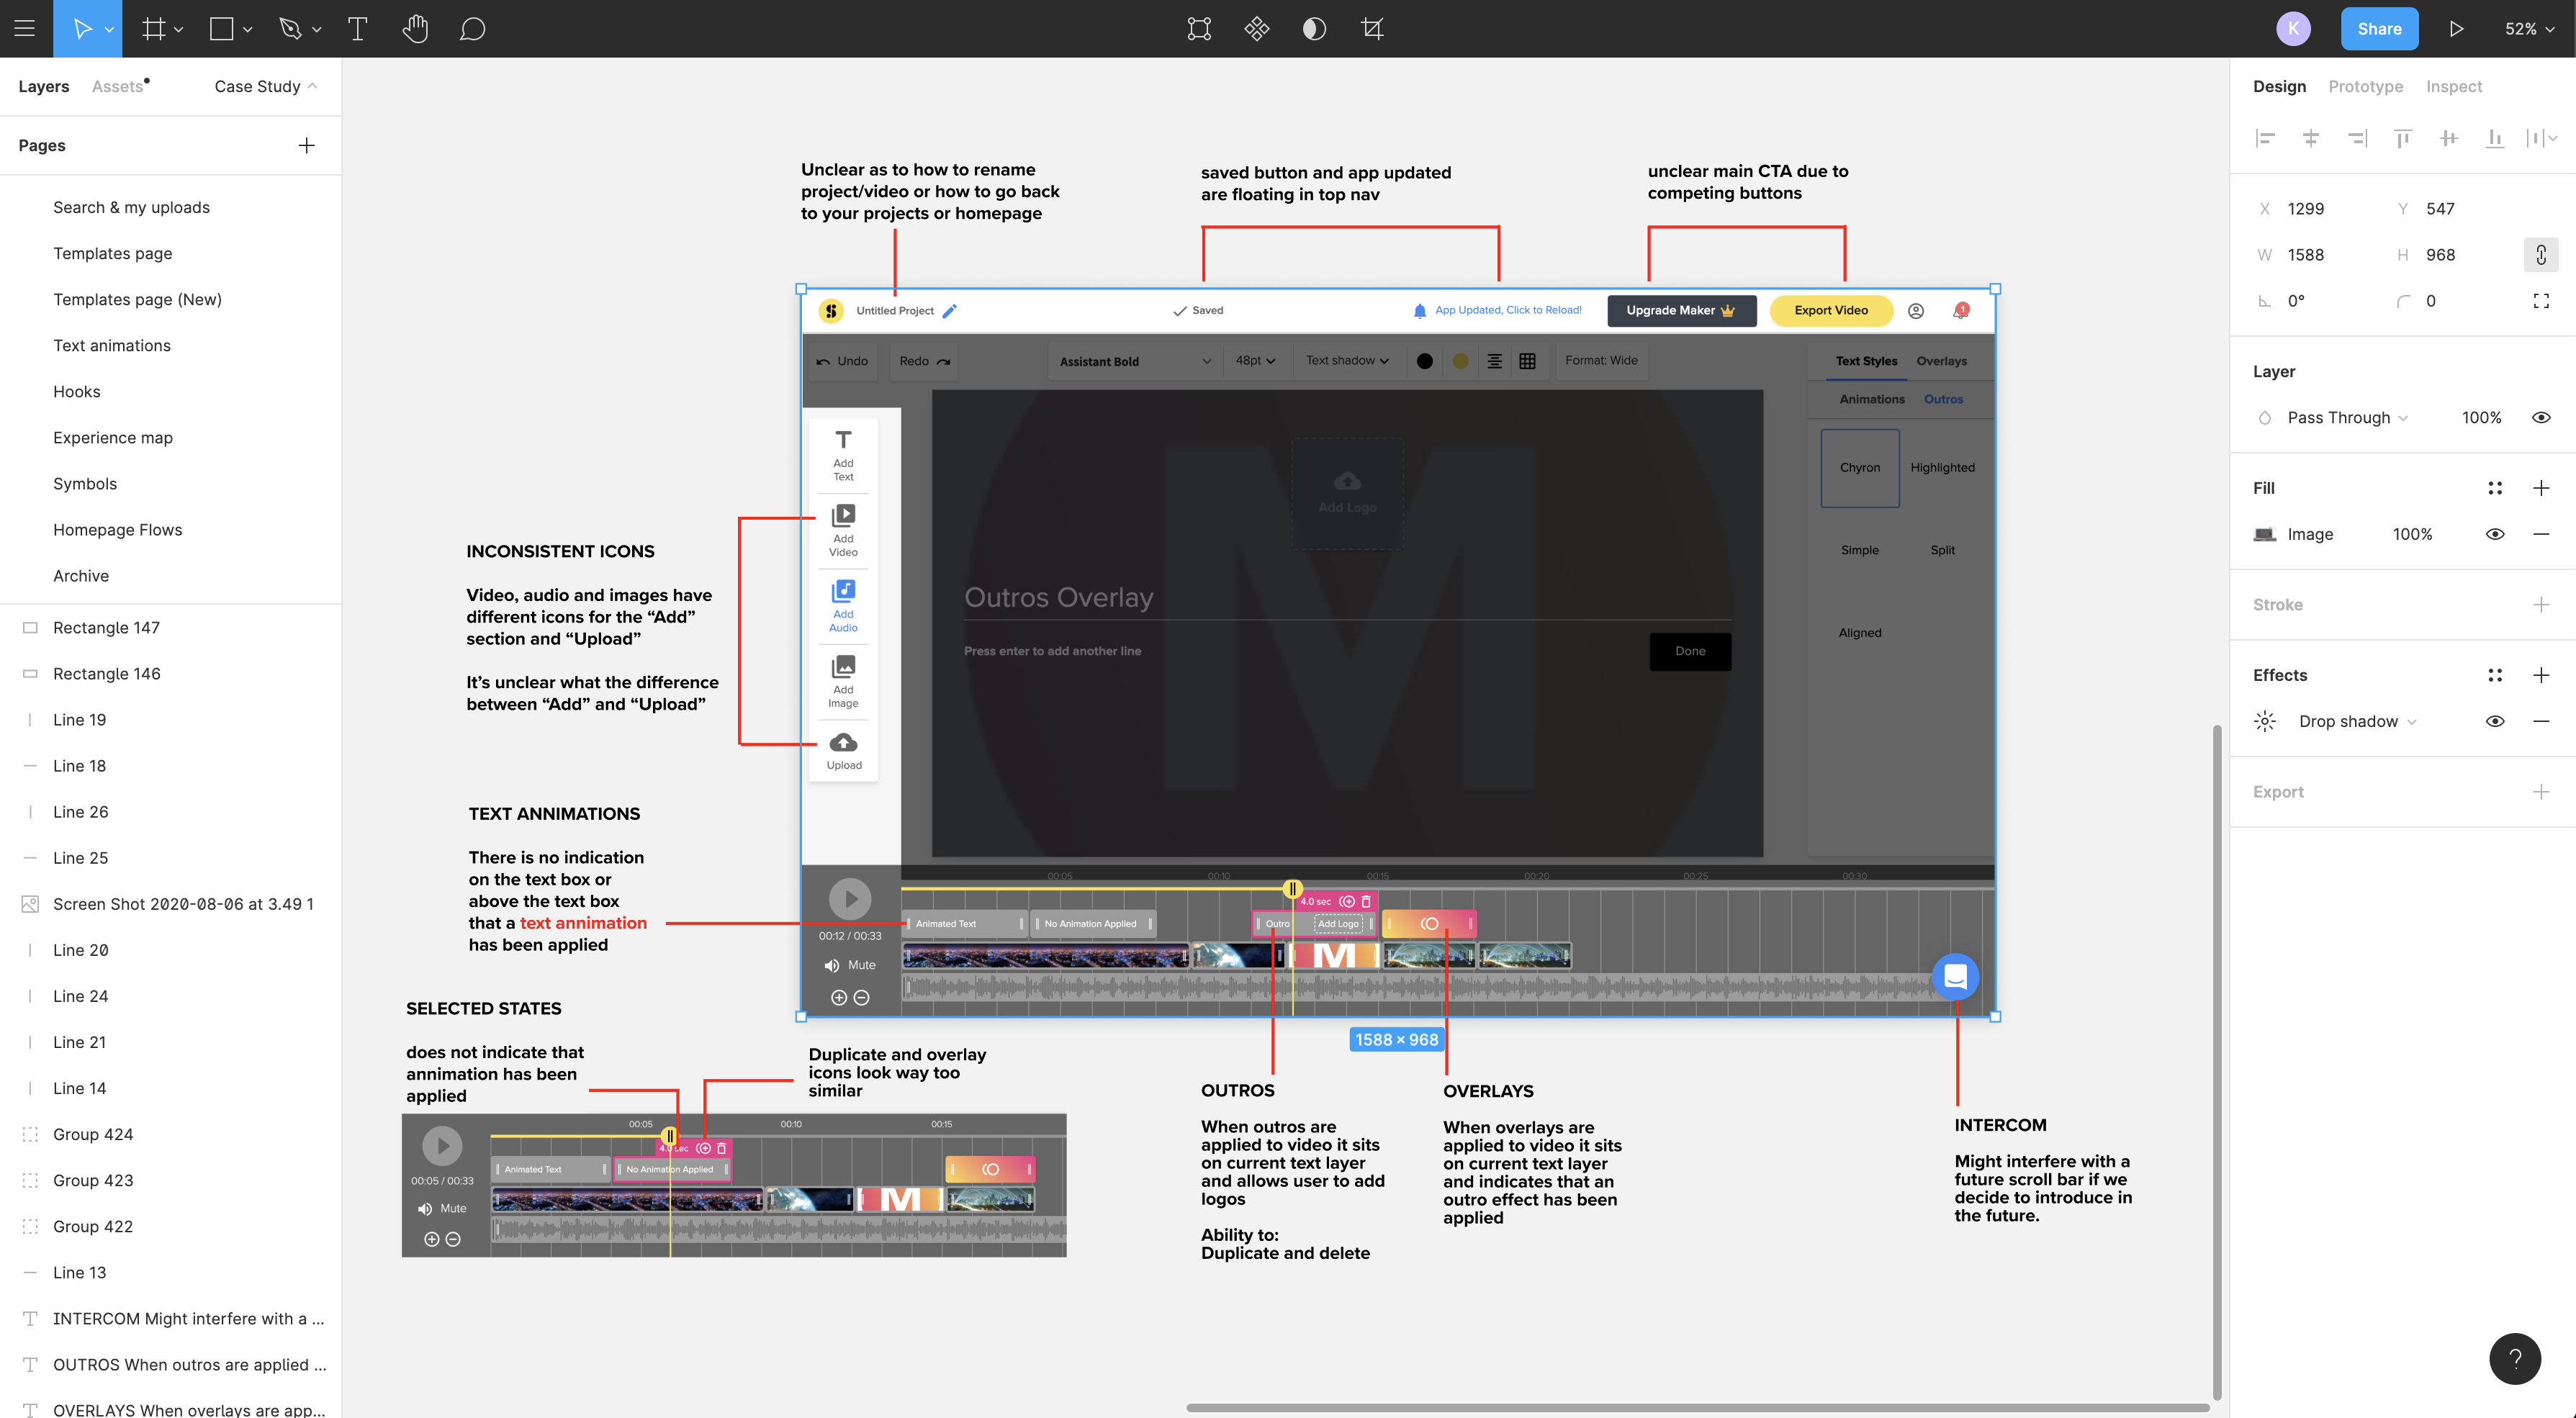Click independent corners icon
Screen dimensions: 2576x1418
[x=2541, y=301]
